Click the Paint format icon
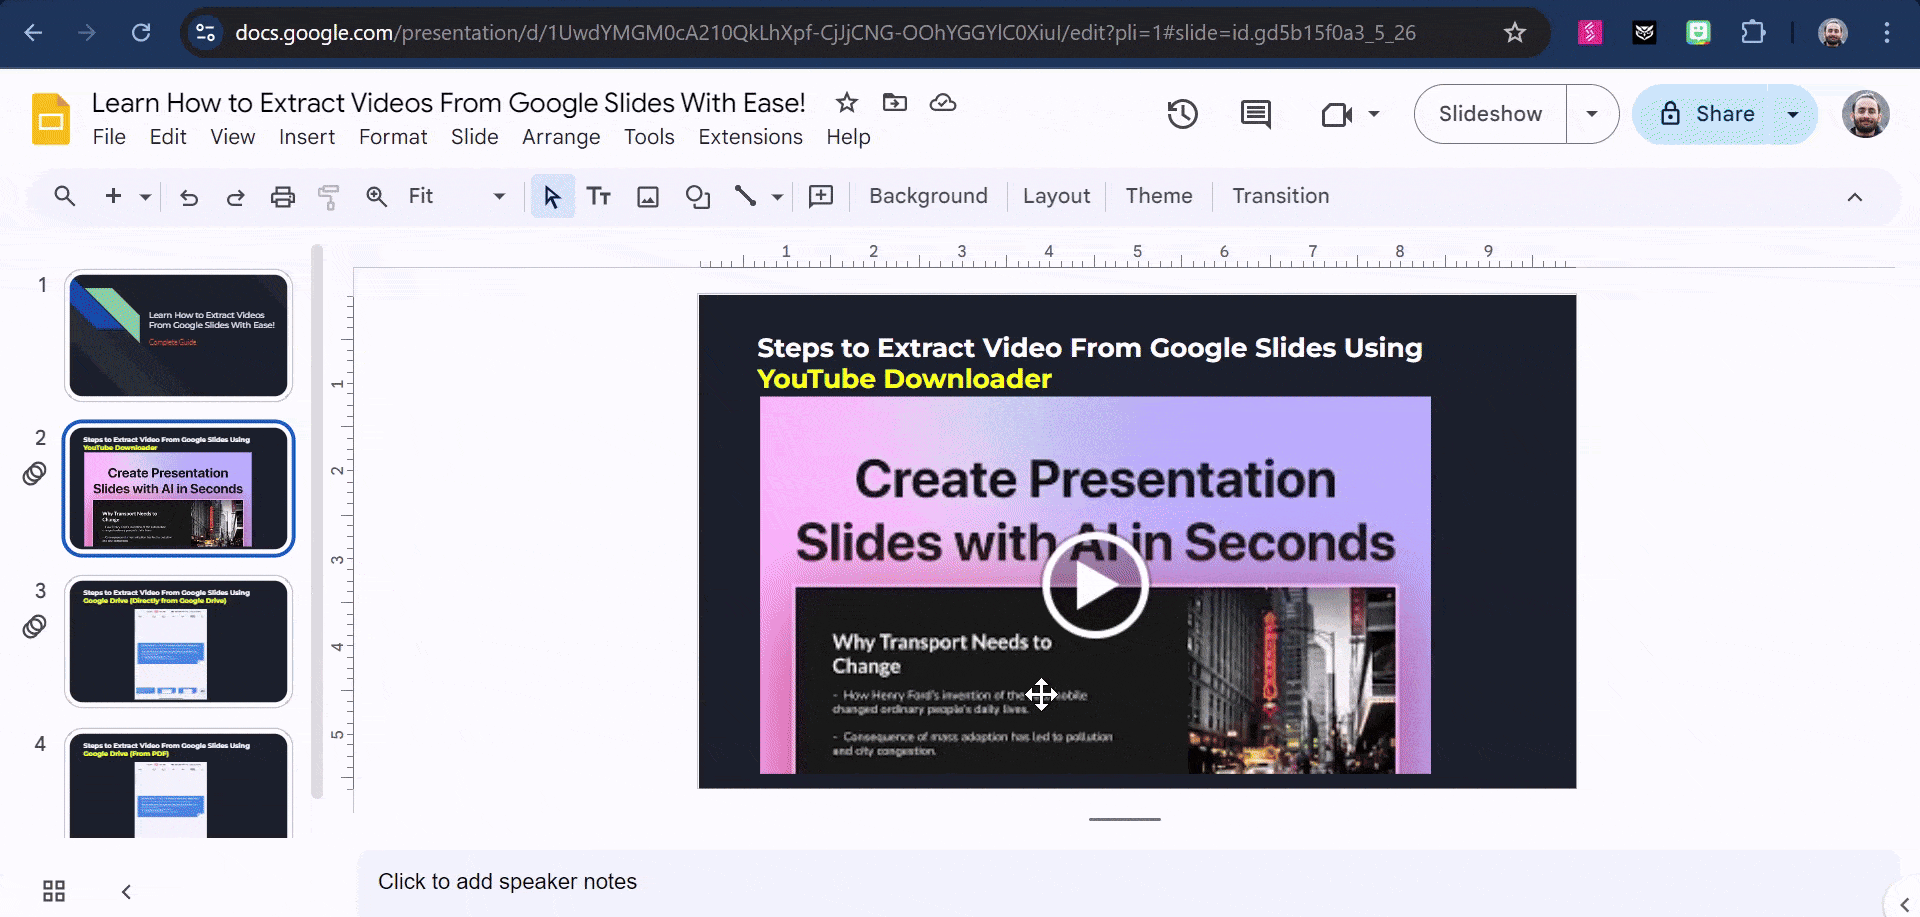This screenshot has height=917, width=1920. click(328, 196)
